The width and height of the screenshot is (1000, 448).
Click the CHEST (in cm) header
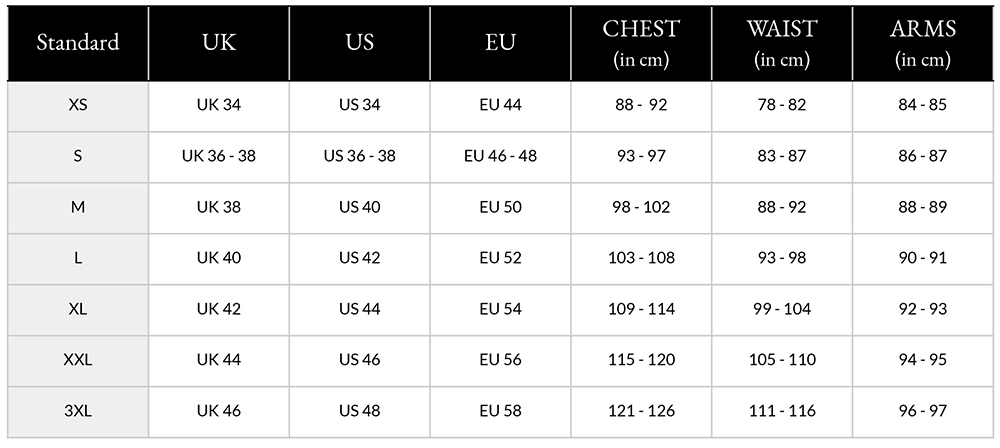coord(641,43)
